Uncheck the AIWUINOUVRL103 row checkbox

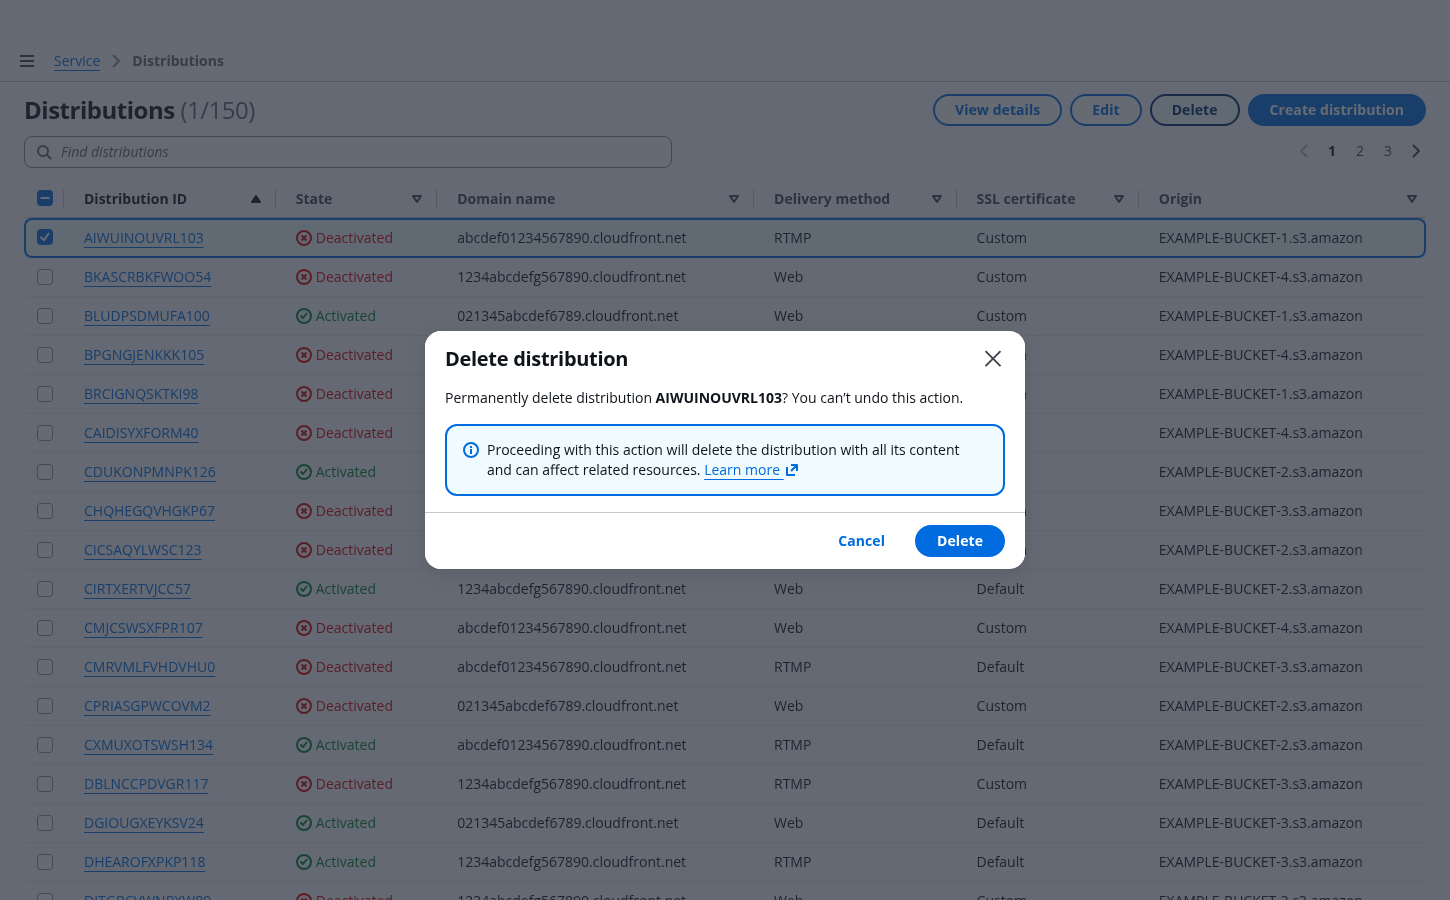pos(45,237)
